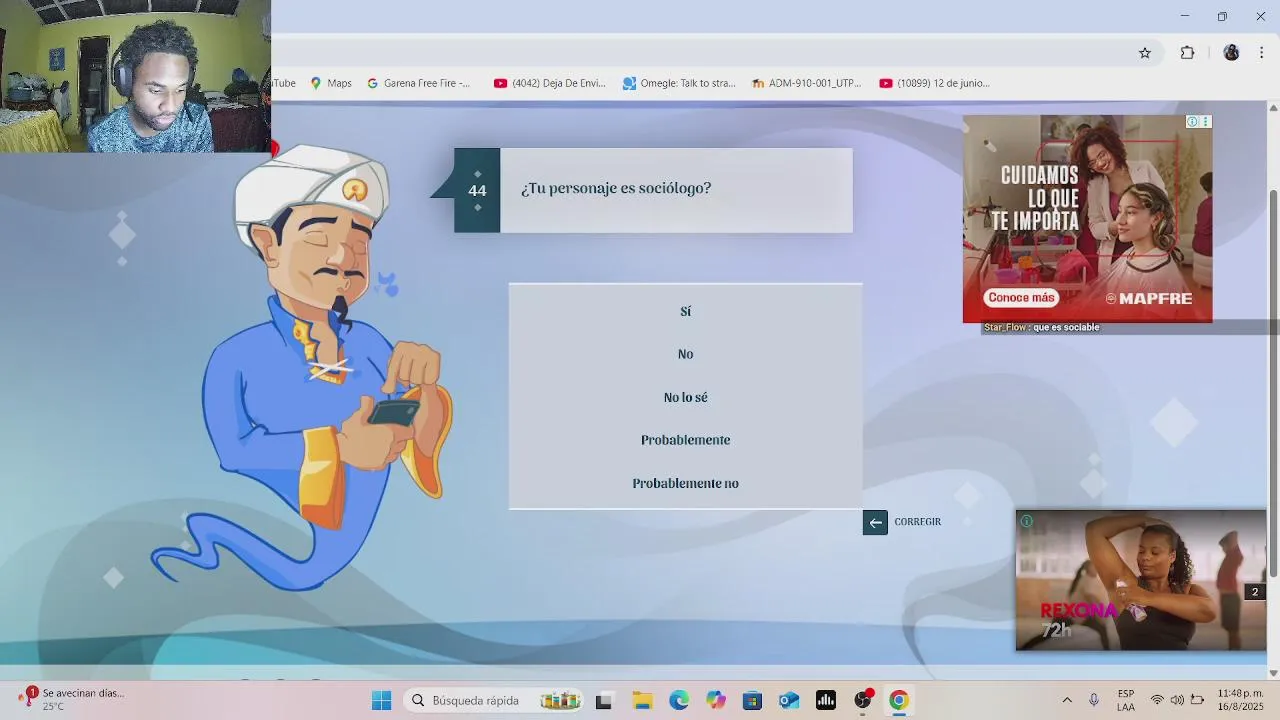Open the volume speaker tray icon
Image resolution: width=1280 pixels, height=720 pixels.
pos(1177,701)
